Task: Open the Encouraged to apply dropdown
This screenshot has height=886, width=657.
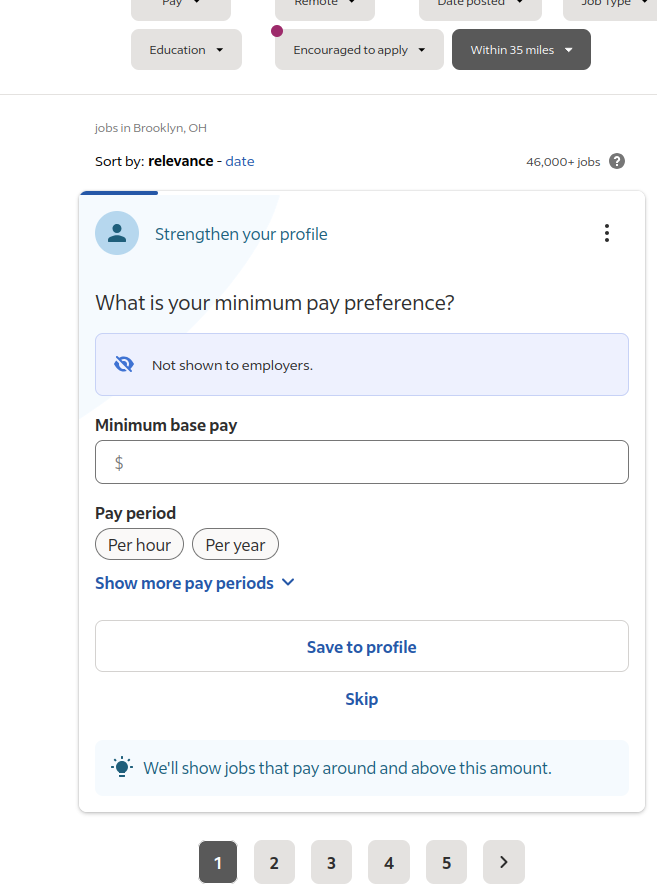Action: pos(359,50)
